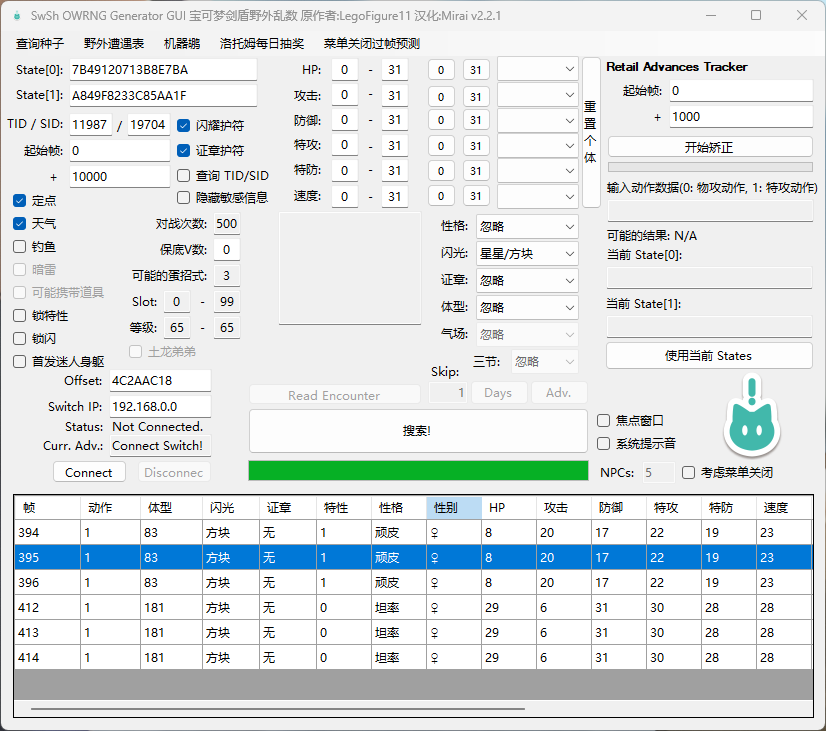This screenshot has height=731, width=826.
Task: Open the 野外遭遇表 menu
Action: (x=113, y=44)
